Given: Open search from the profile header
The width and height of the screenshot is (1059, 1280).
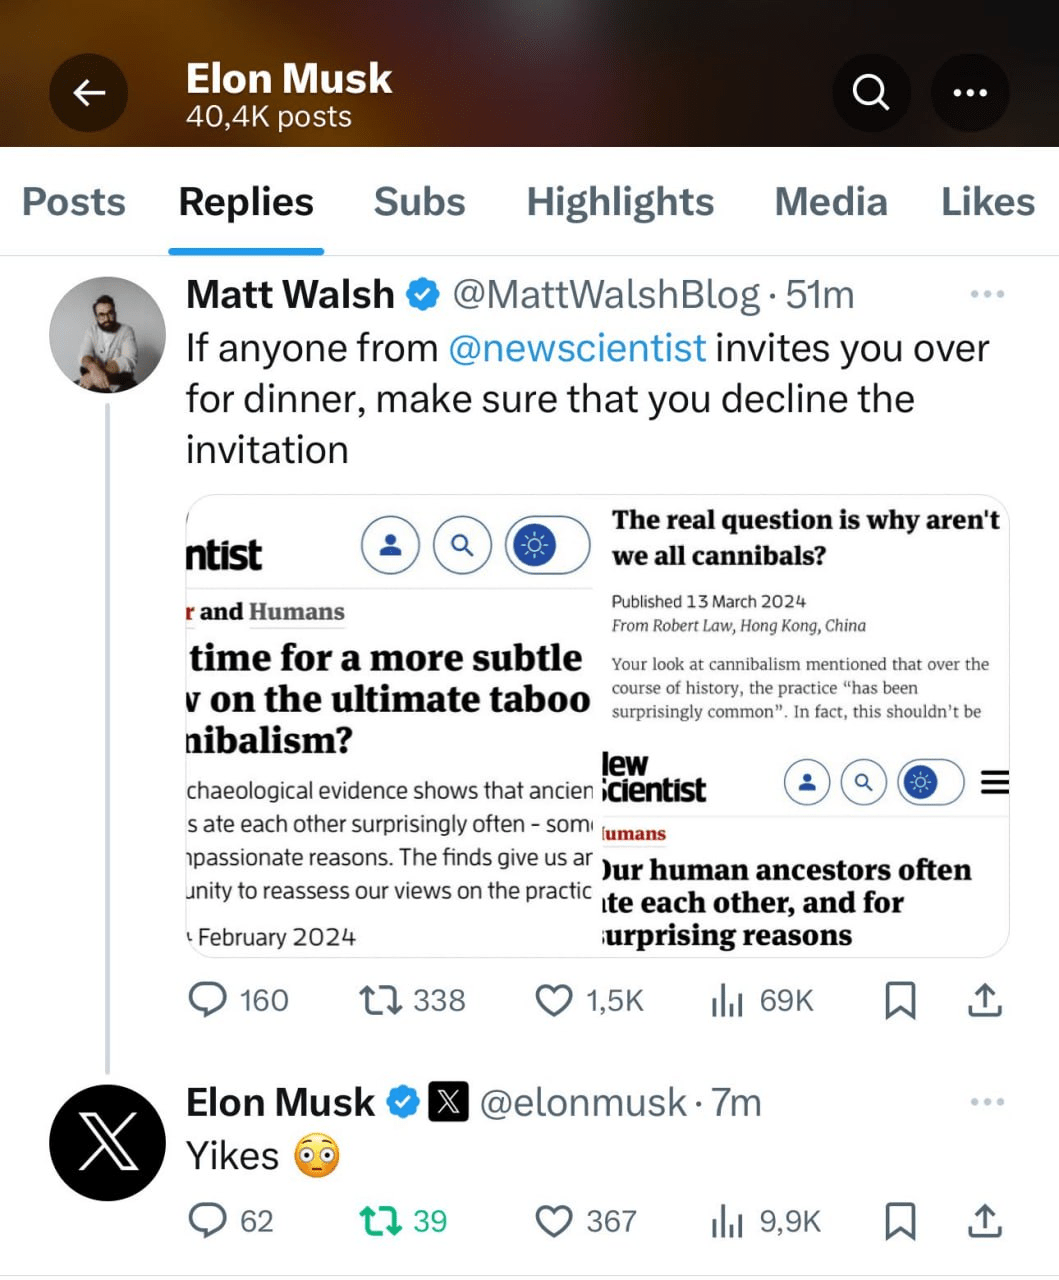Looking at the screenshot, I should [870, 93].
